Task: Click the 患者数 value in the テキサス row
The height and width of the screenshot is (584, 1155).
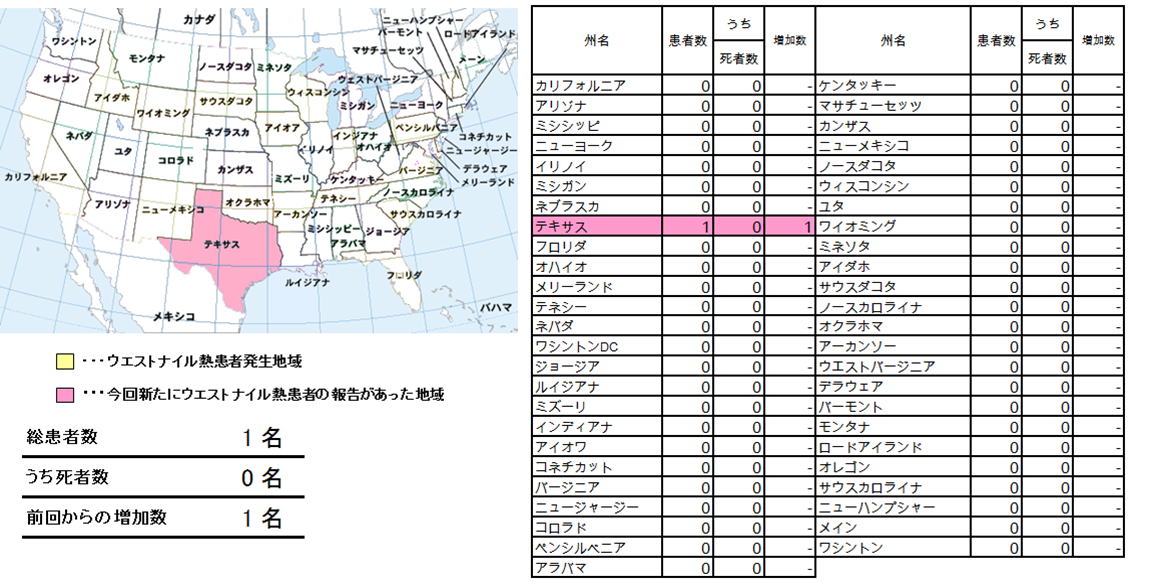Action: click(687, 227)
